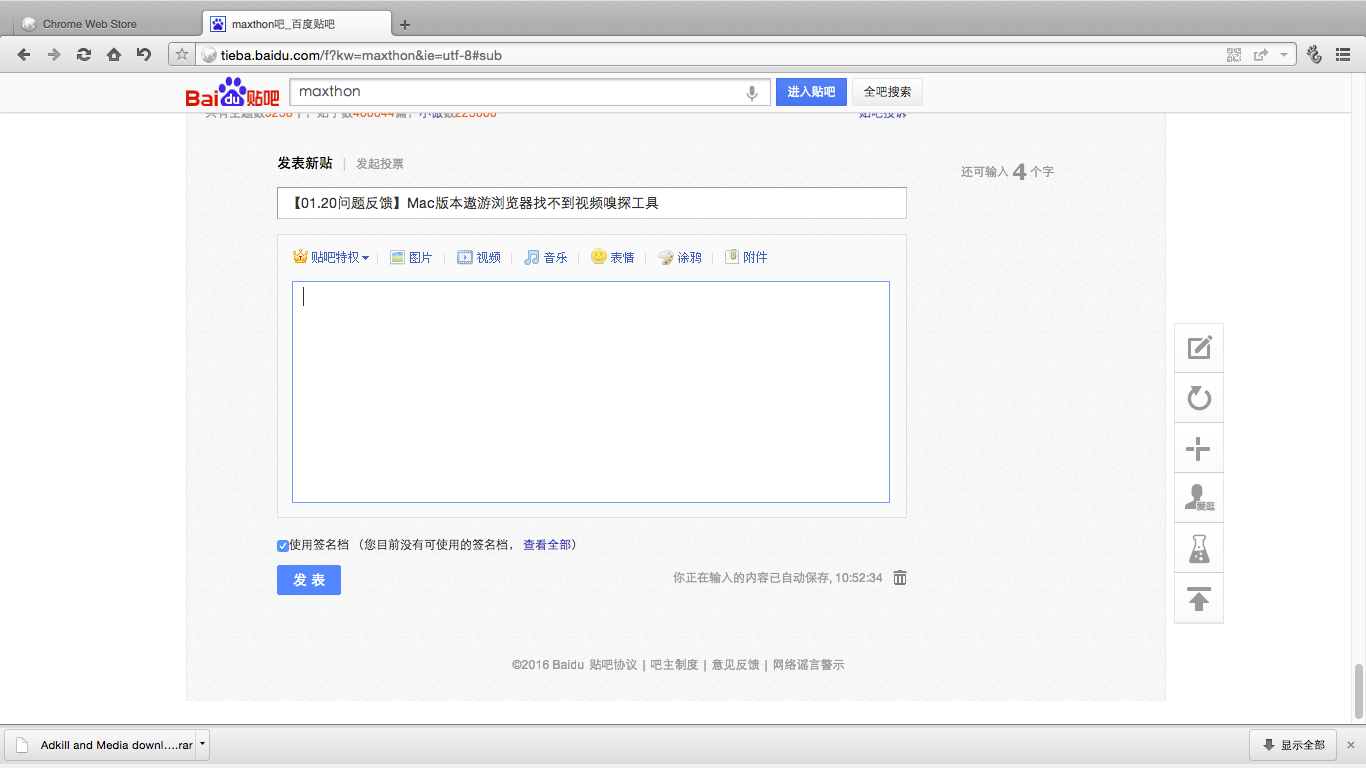
Task: Click the Baidu 贴吧 logo
Action: (232, 92)
